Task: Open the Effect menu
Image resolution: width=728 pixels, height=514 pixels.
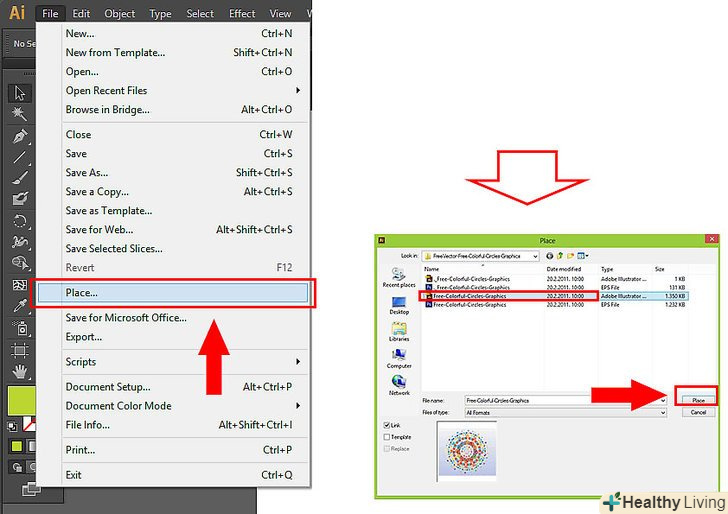Action: 242,13
